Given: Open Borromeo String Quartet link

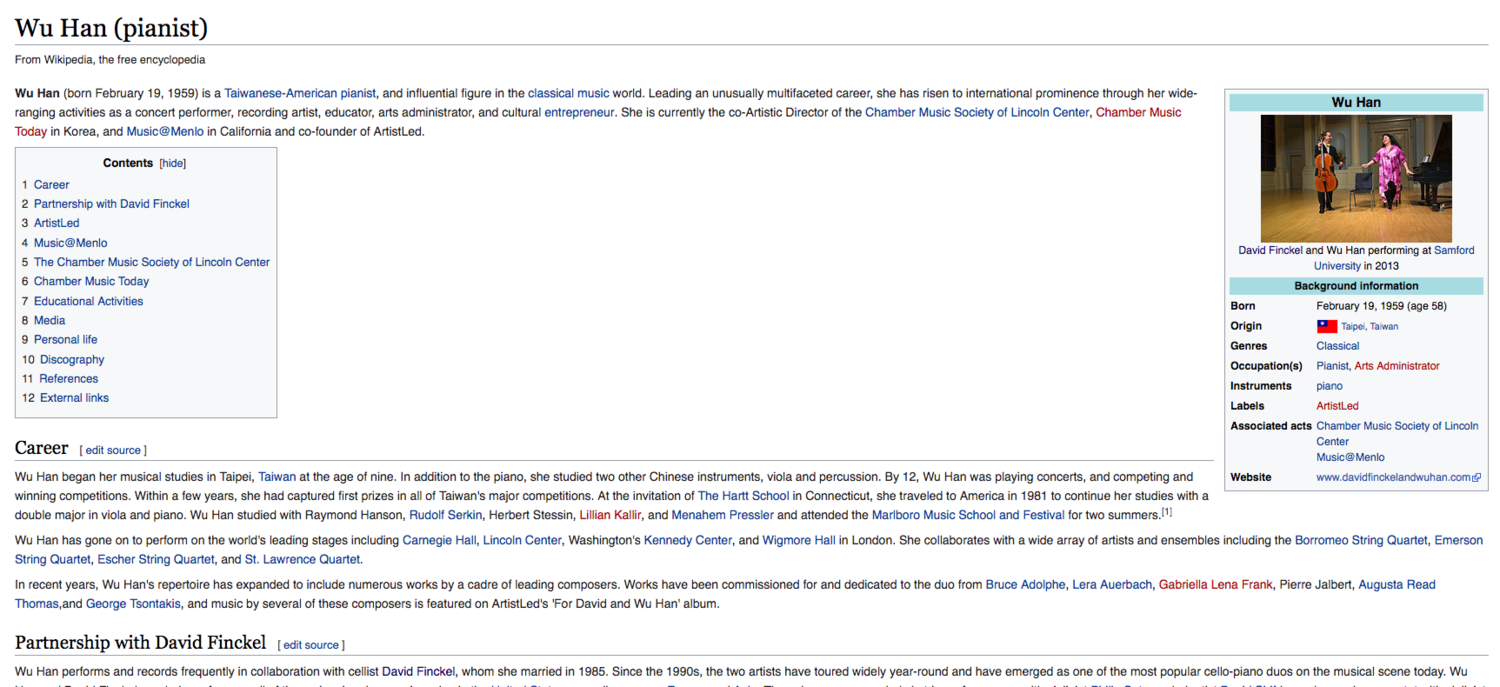Looking at the screenshot, I should tap(1361, 540).
